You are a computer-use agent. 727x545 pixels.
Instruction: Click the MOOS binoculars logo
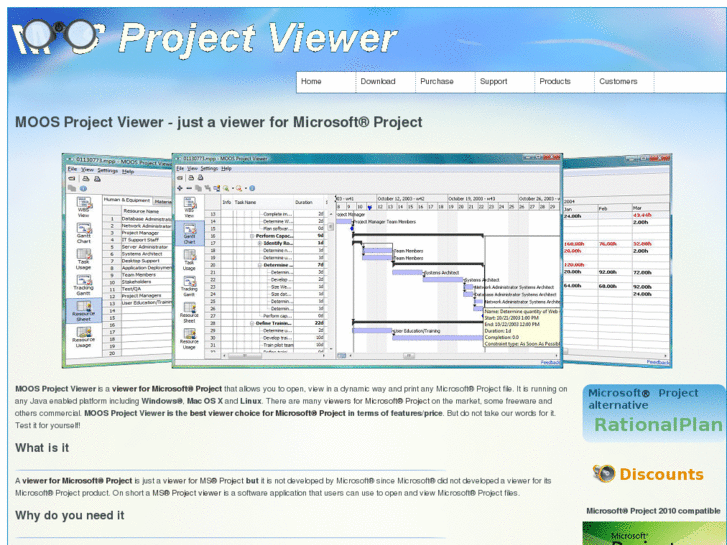[59, 36]
